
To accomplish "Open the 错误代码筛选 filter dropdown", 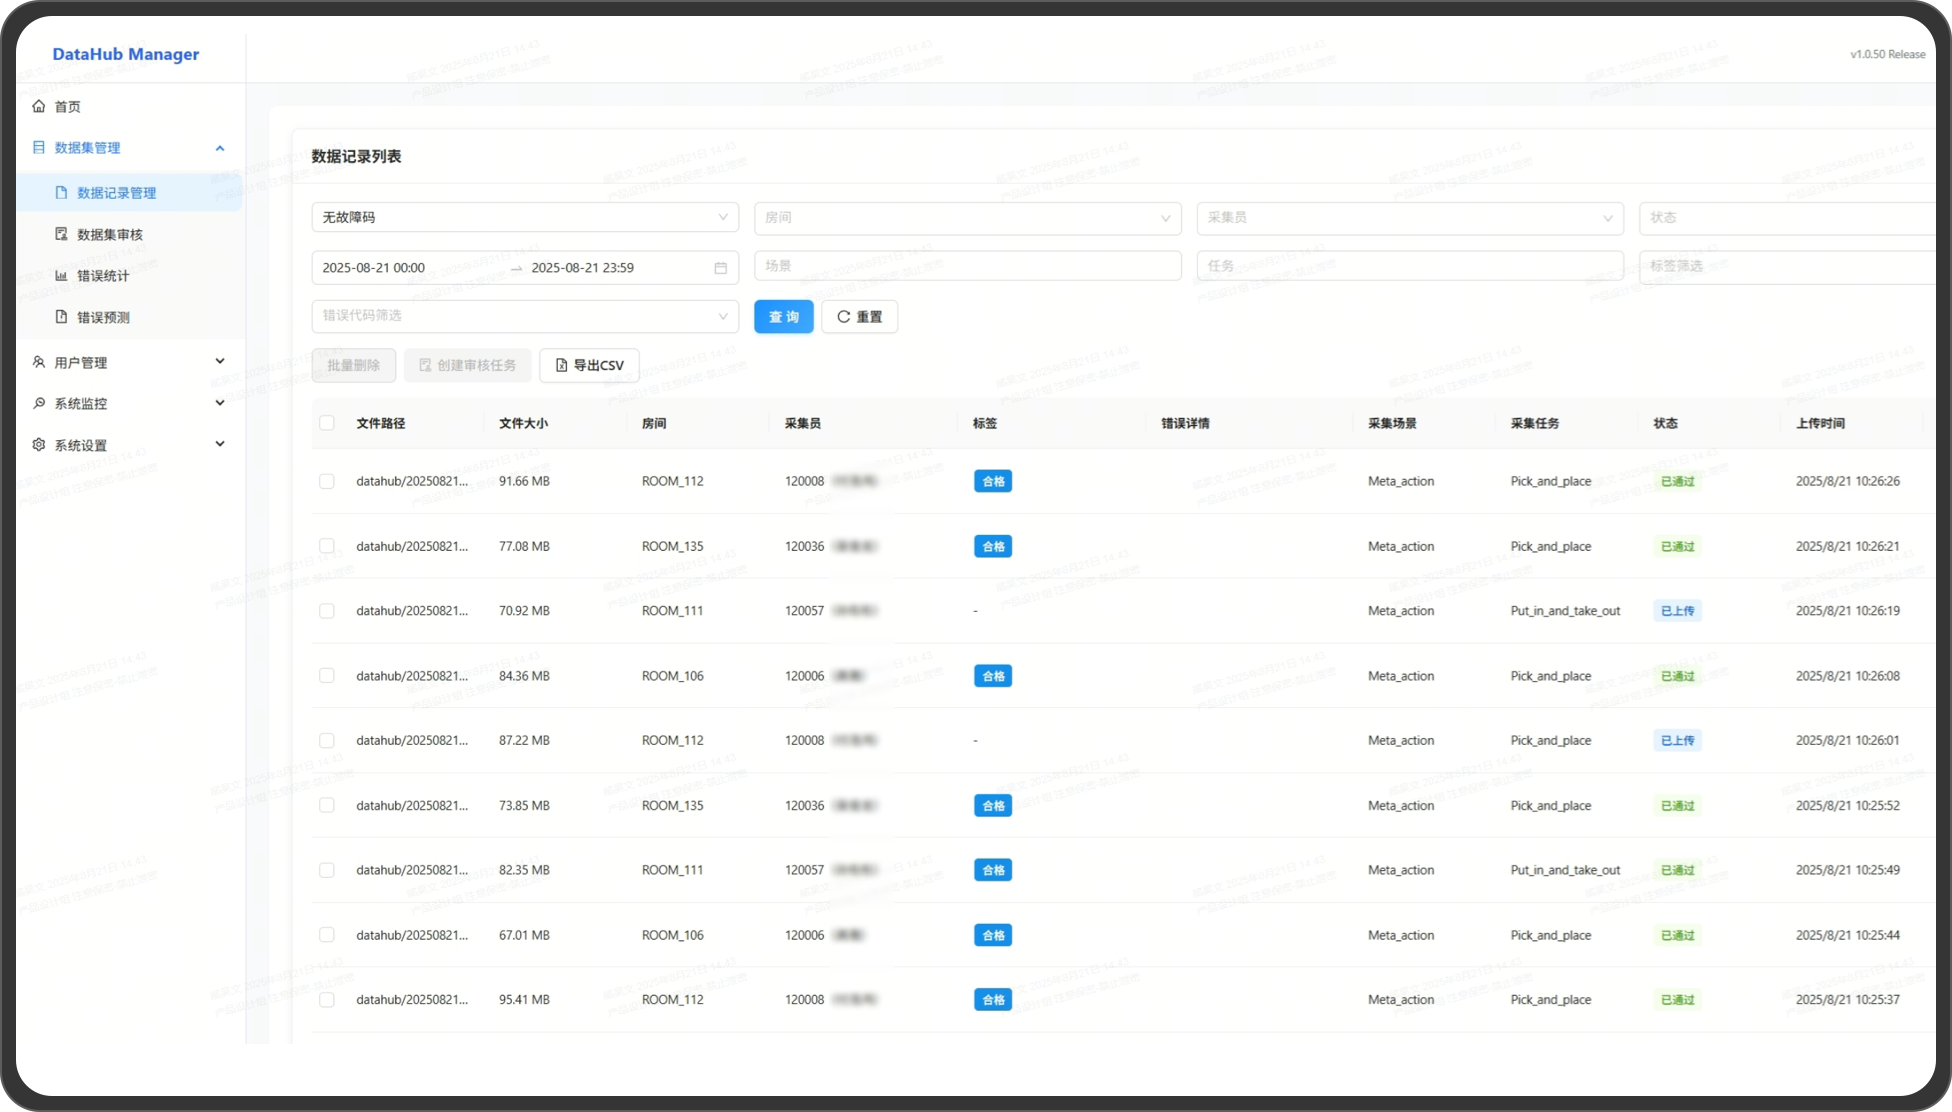I will (x=524, y=315).
